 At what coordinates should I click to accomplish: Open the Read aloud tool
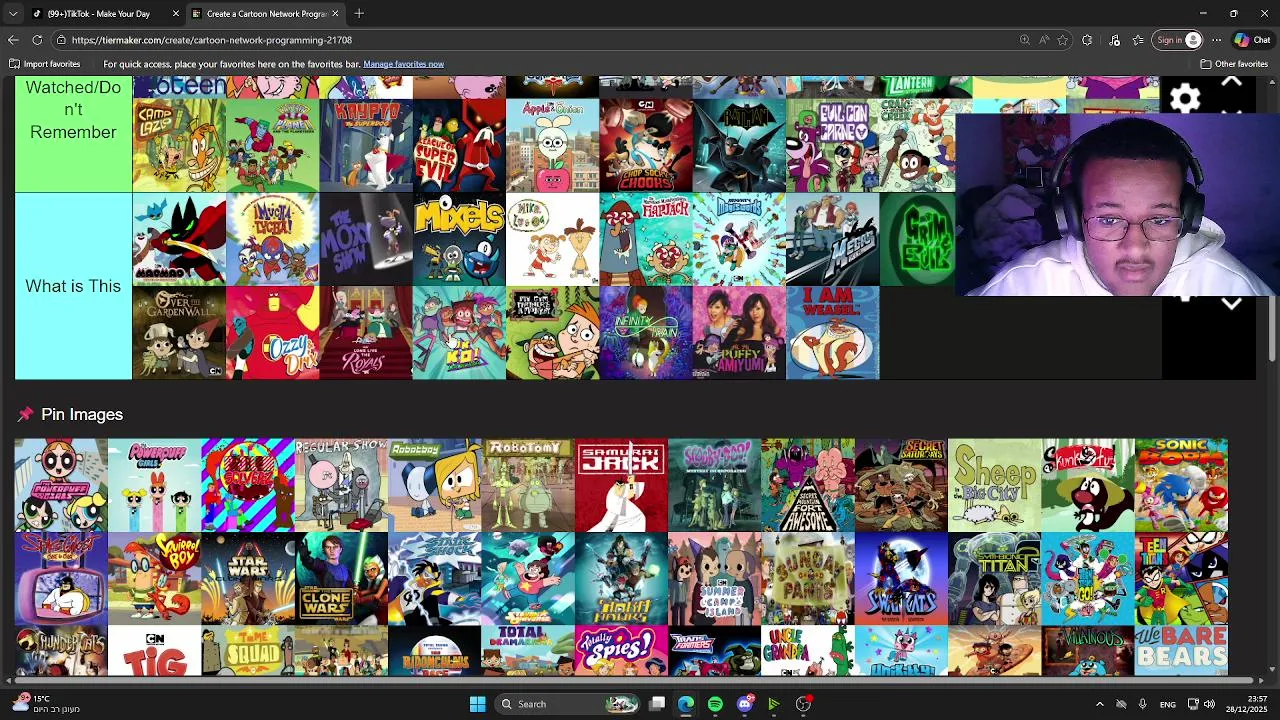pyautogui.click(x=1044, y=40)
